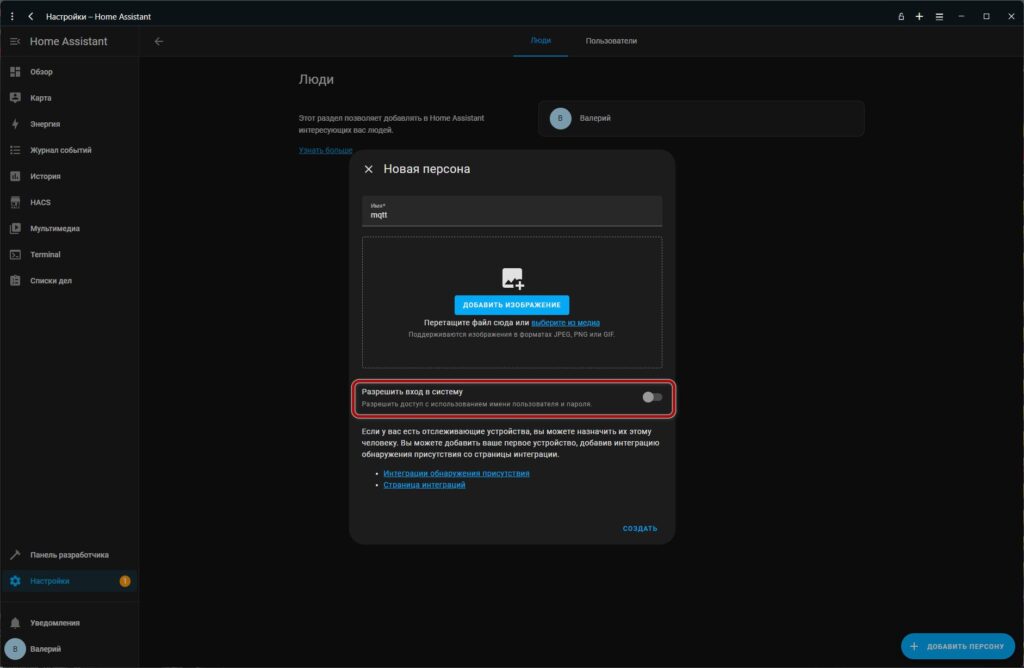Open the Карта icon in sidebar
Image resolution: width=1024 pixels, height=668 pixels.
pyautogui.click(x=15, y=98)
